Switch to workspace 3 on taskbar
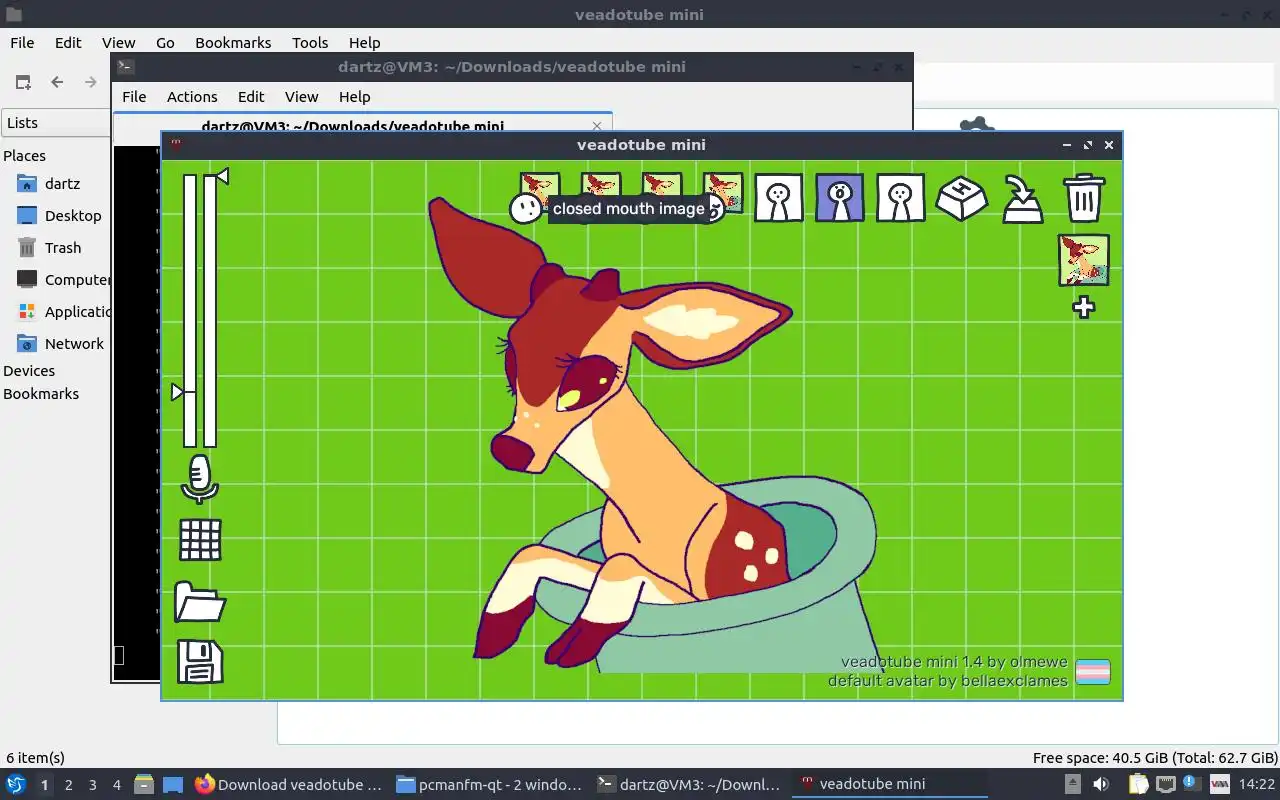 tap(93, 785)
